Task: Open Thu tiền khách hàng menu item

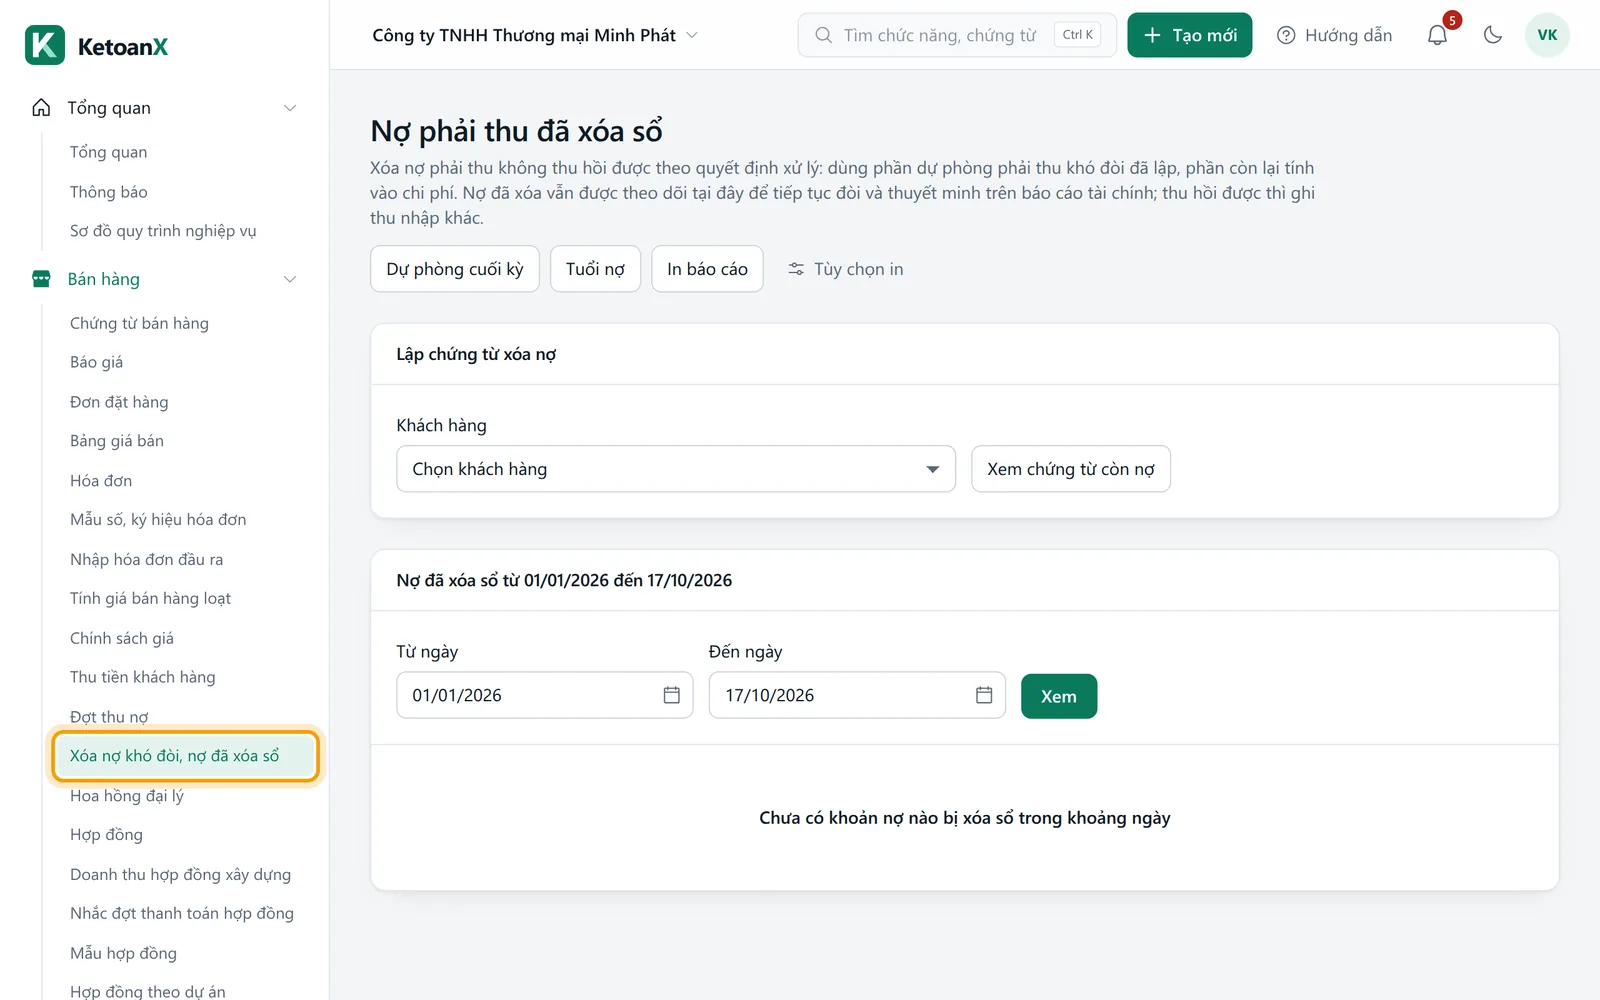Action: [x=143, y=677]
